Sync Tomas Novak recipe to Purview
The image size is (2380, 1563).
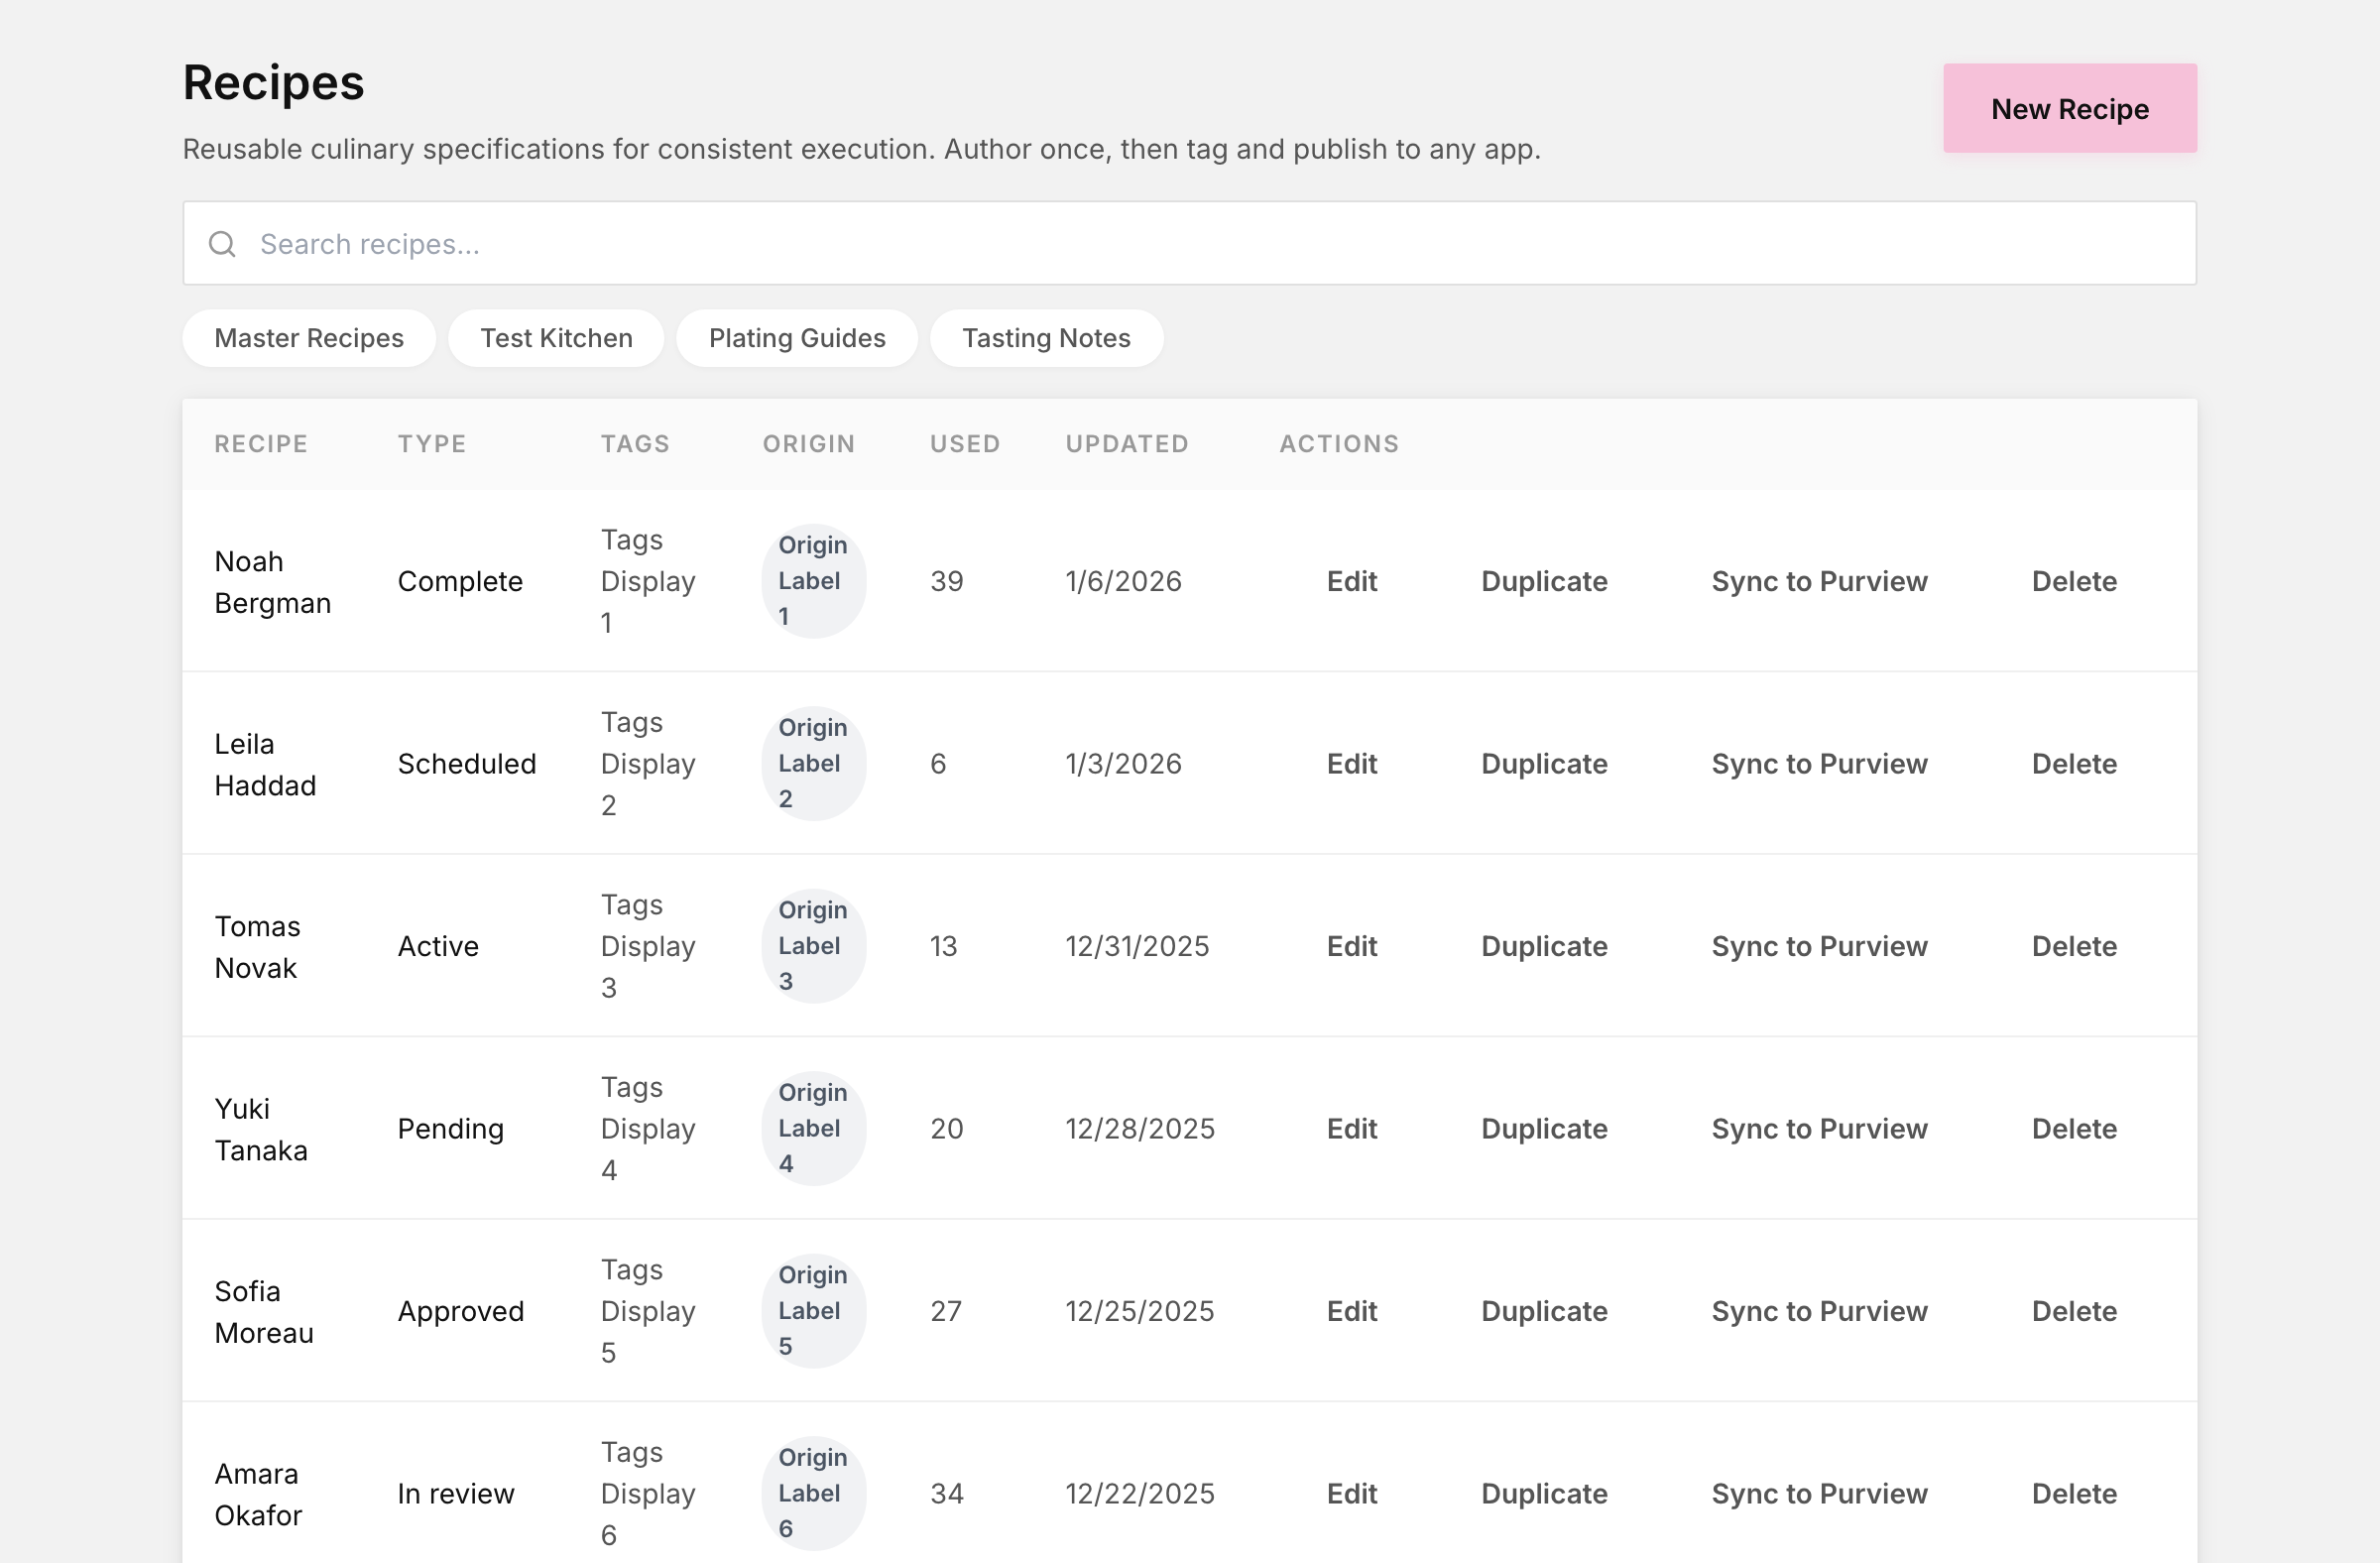coord(1819,946)
